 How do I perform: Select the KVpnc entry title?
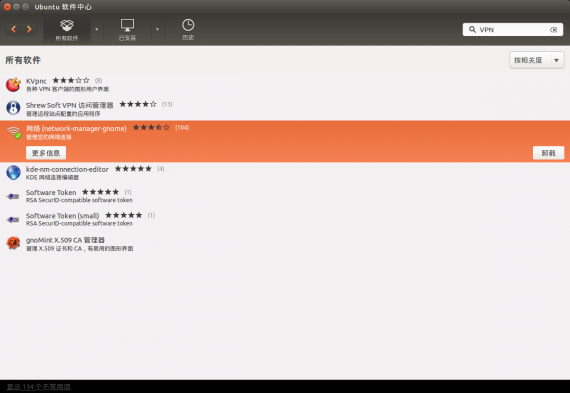36,81
